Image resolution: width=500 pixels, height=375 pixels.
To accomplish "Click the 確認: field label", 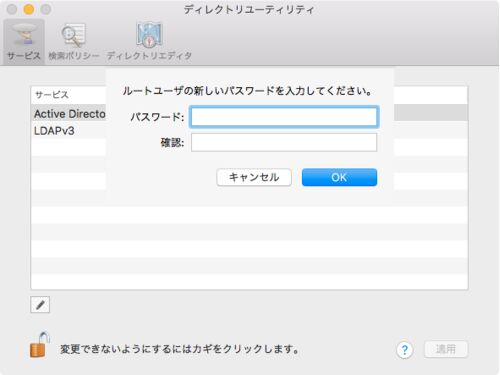I will coord(172,143).
